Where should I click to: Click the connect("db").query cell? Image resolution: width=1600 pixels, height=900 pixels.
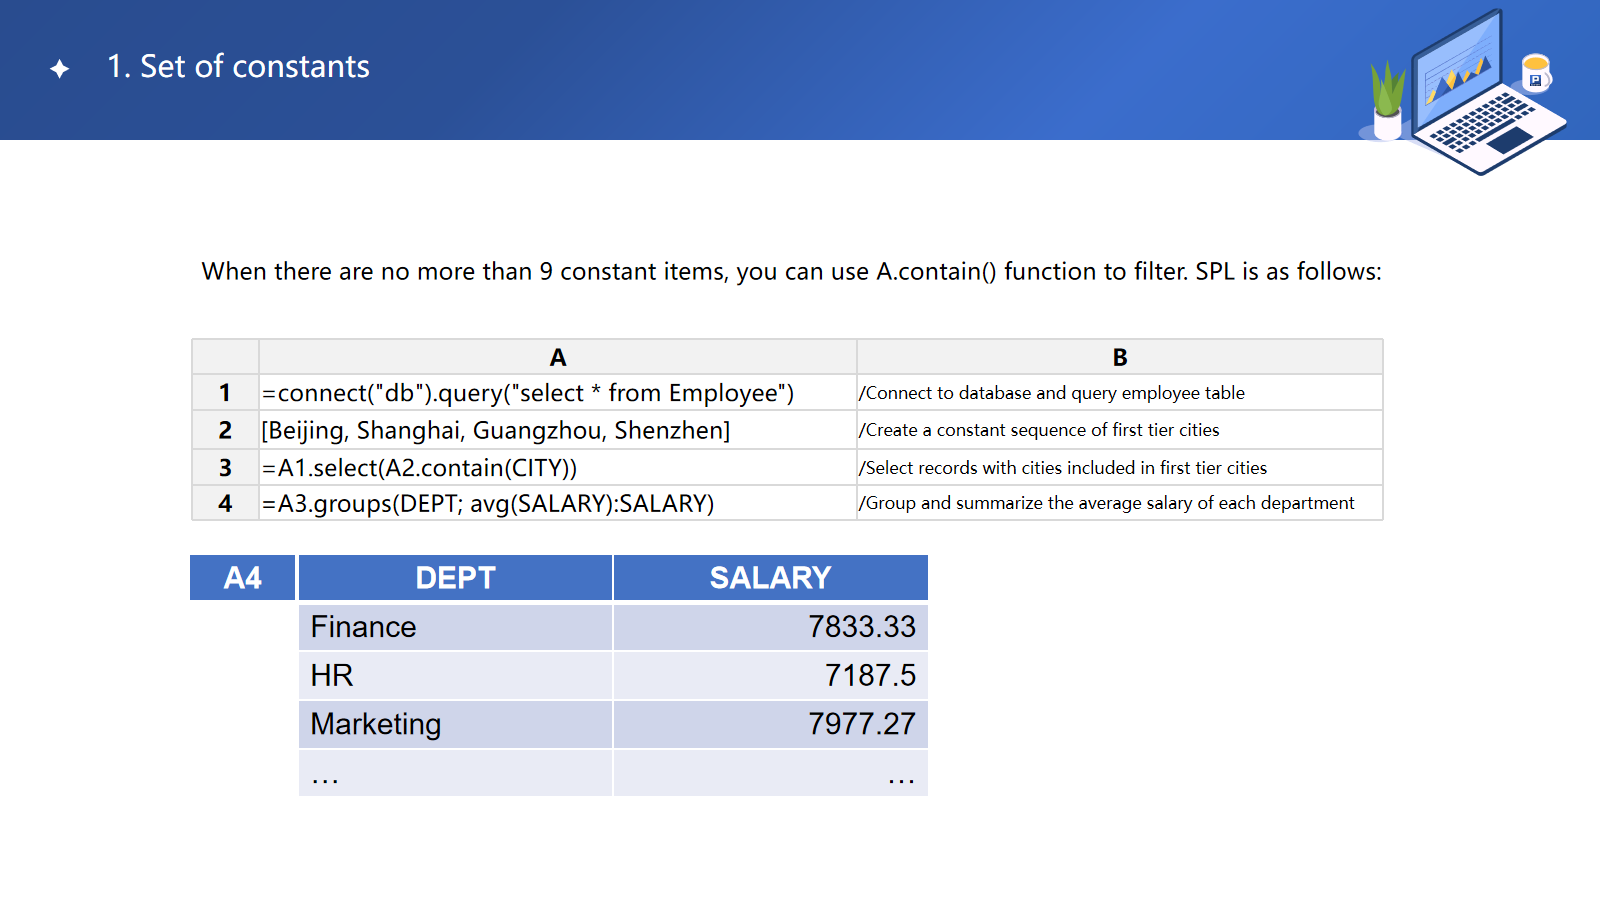[x=557, y=393]
